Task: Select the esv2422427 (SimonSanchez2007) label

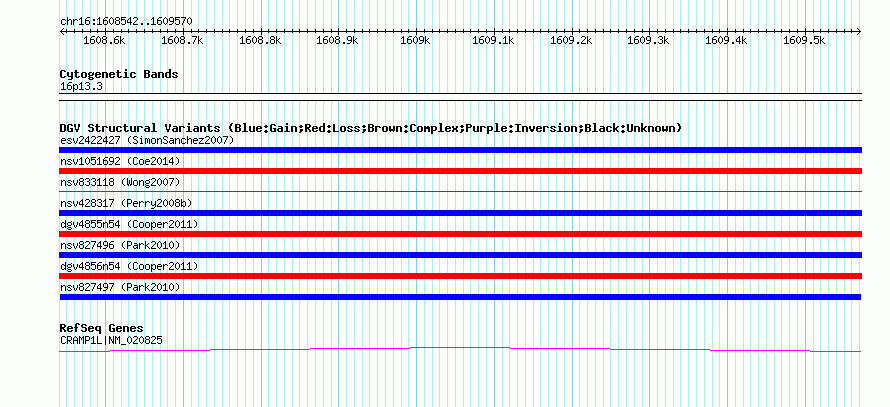Action: coord(147,140)
